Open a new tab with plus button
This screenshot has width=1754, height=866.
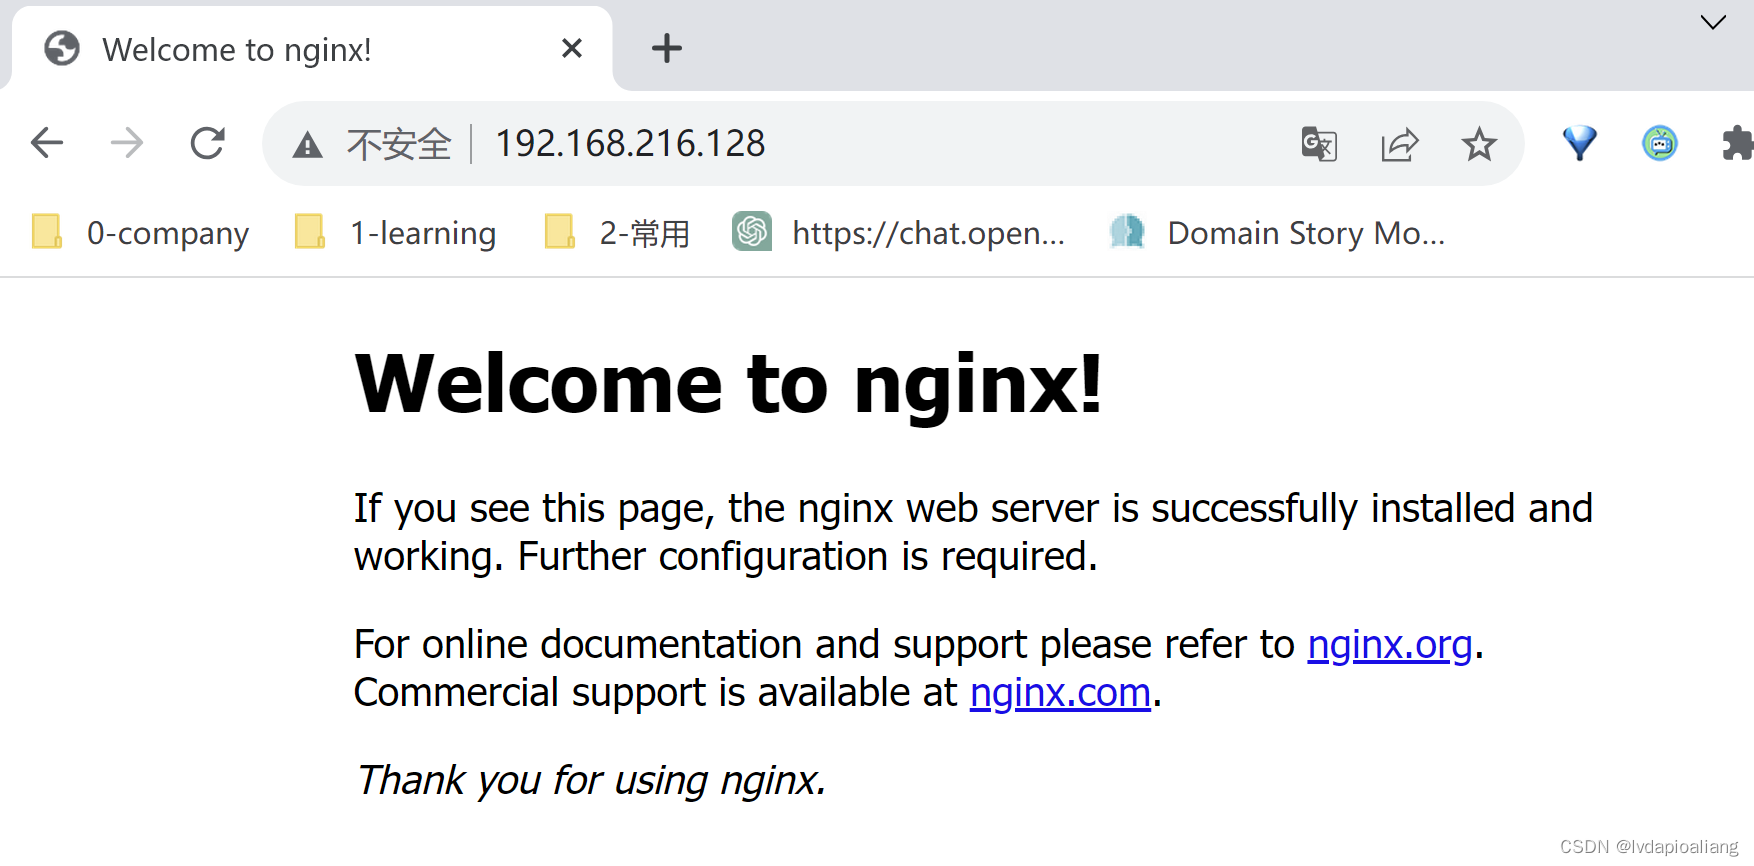(667, 48)
